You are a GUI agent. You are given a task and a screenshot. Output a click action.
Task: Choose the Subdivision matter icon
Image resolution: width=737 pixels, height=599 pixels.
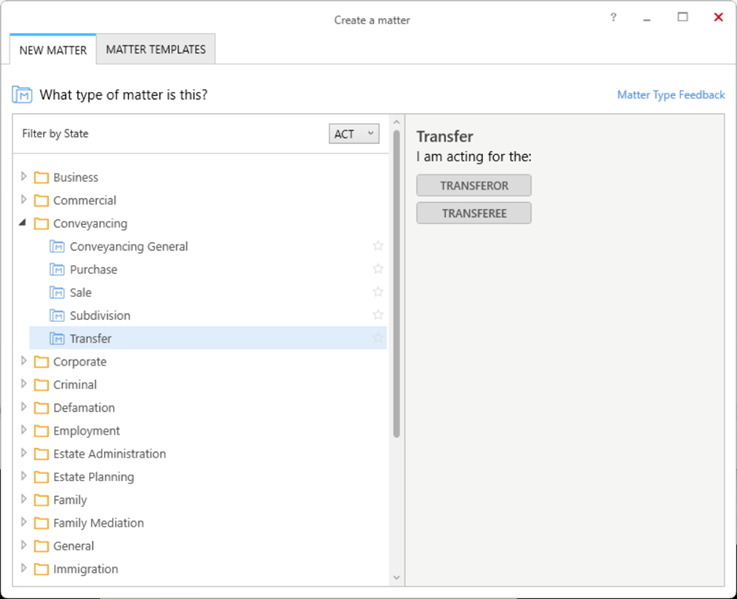click(x=57, y=315)
